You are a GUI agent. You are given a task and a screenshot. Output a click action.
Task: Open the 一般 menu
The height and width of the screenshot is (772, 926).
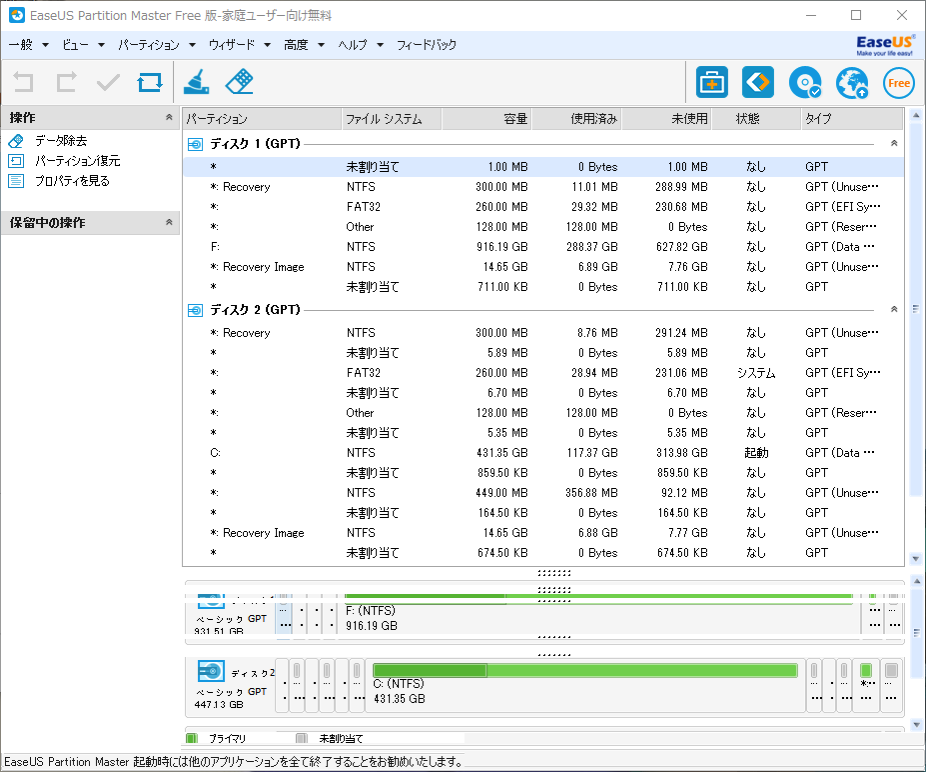[28, 45]
